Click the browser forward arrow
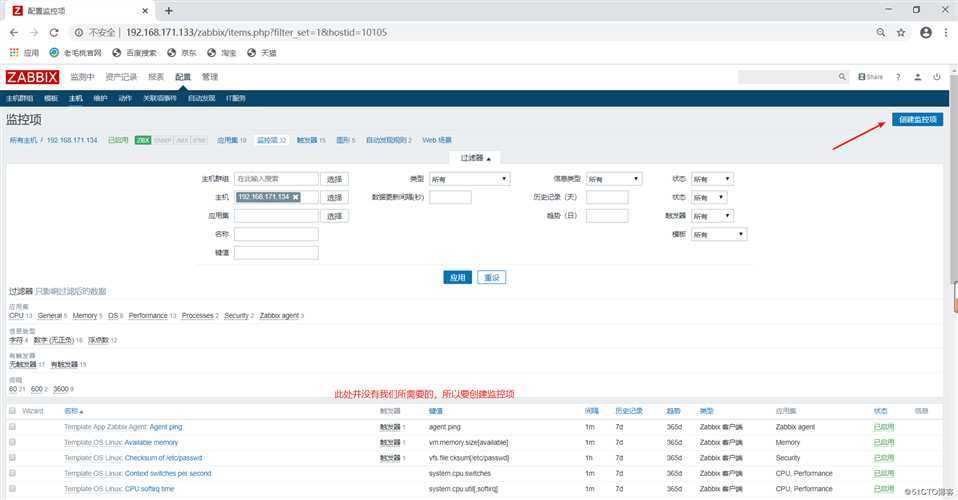This screenshot has width=958, height=500. point(34,32)
